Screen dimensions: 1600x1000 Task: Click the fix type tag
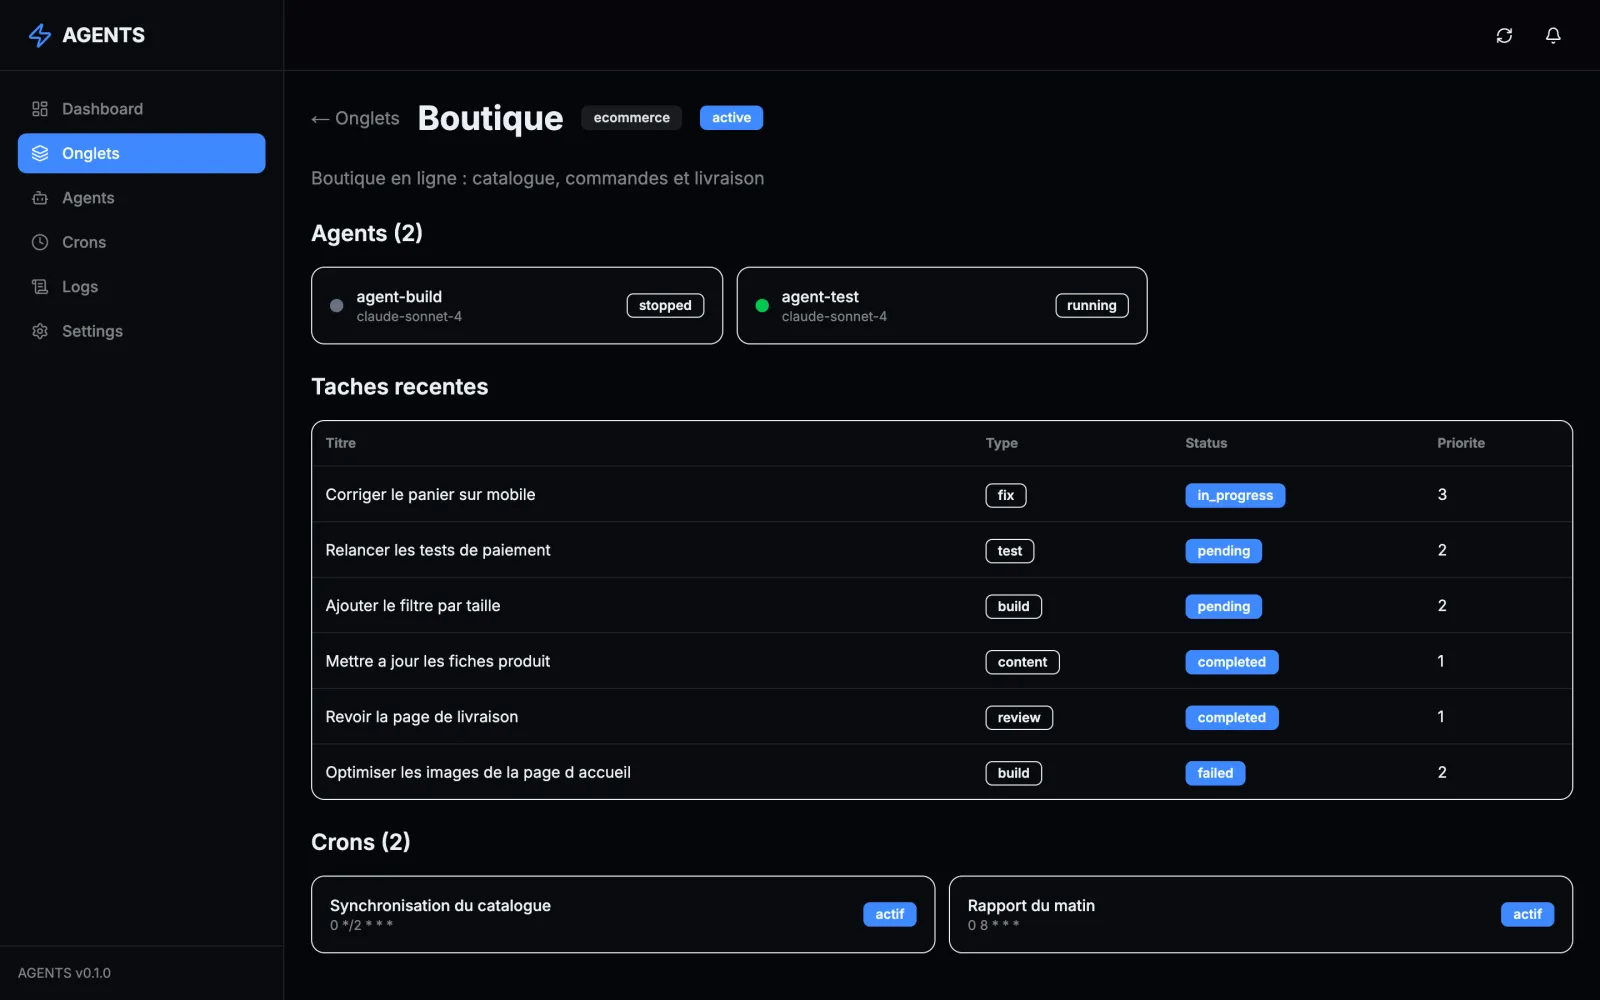click(1006, 495)
